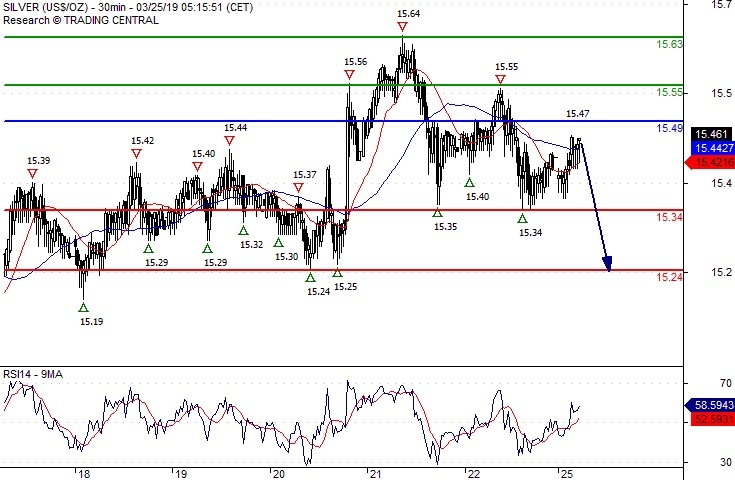Click the blue 15.4427 moving average tag
Screen dimensions: 735x480
click(x=712, y=148)
